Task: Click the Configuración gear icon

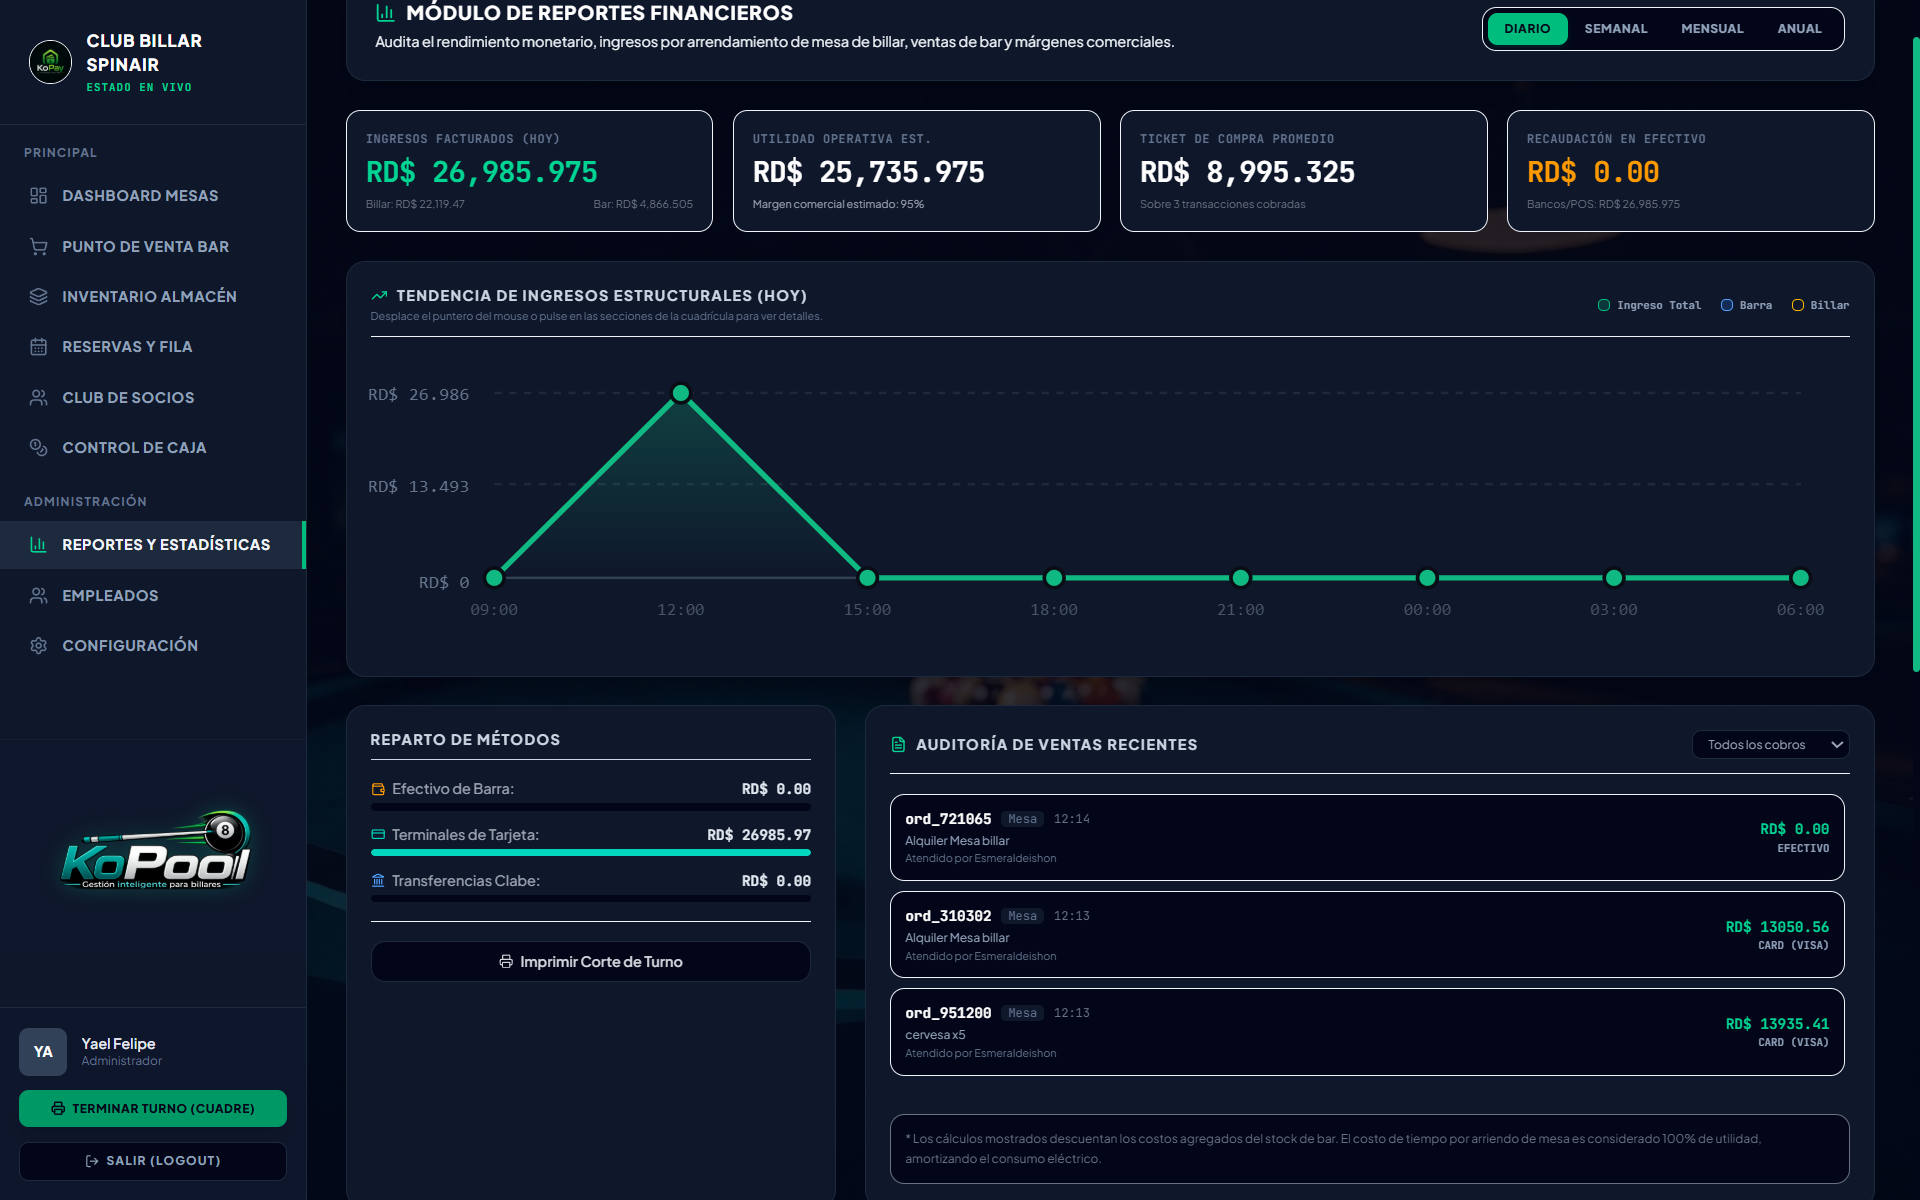Action: (x=39, y=645)
